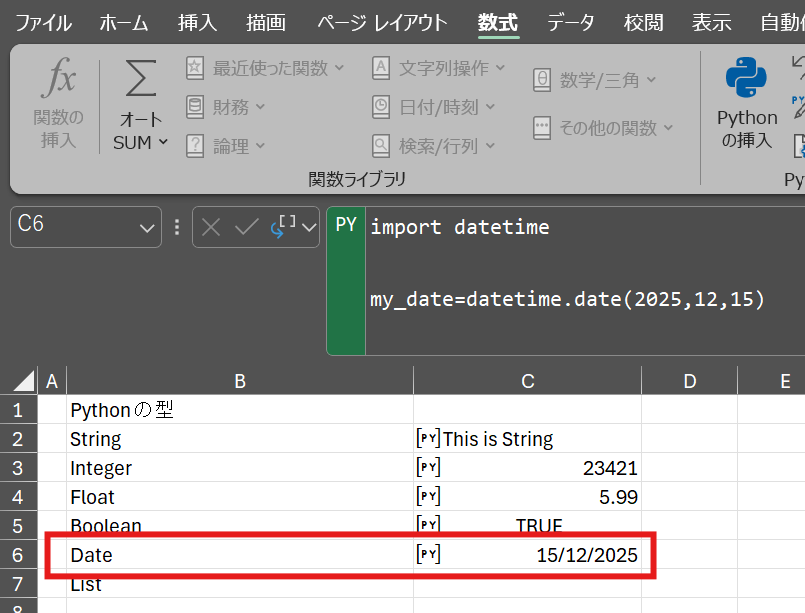The image size is (805, 613).
Task: Select column B header
Action: click(x=240, y=381)
